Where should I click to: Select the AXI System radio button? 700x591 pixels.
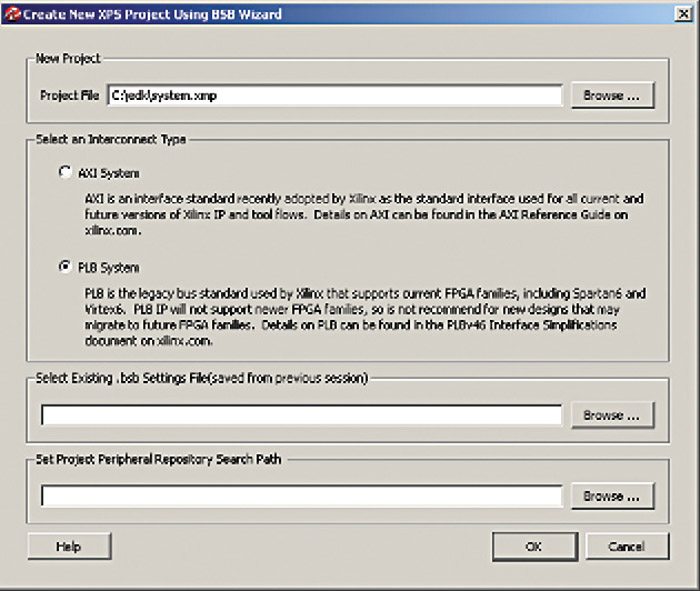pos(66,172)
